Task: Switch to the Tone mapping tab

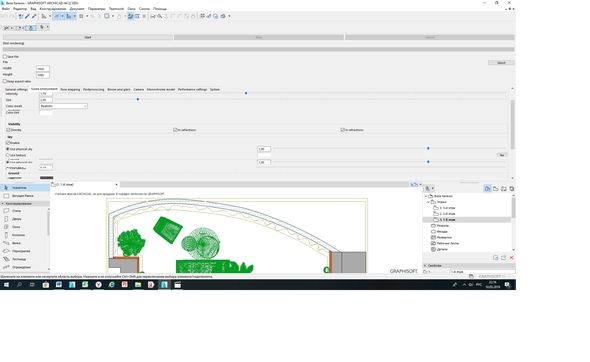Action: pos(70,90)
